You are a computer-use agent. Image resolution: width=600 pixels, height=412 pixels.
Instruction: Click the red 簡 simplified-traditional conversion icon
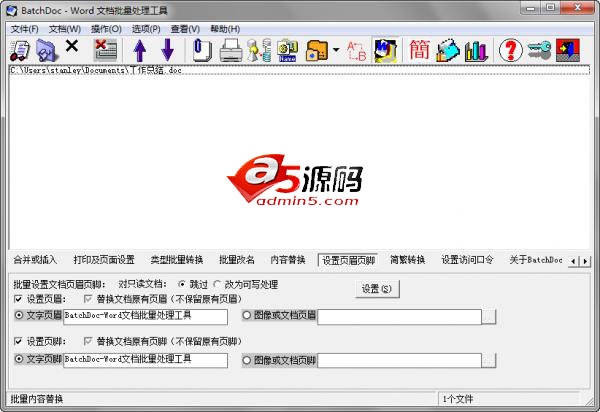419,50
